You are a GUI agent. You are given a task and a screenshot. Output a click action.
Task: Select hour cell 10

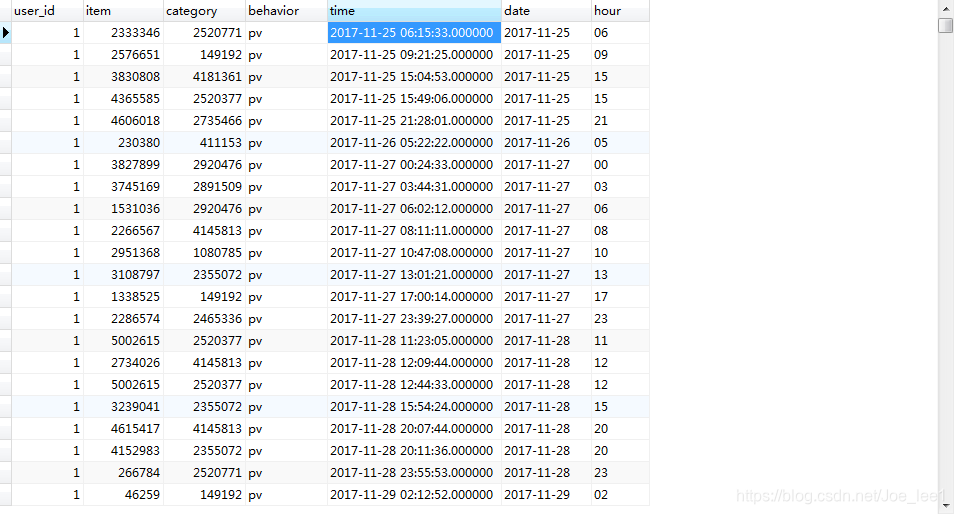[x=621, y=252]
